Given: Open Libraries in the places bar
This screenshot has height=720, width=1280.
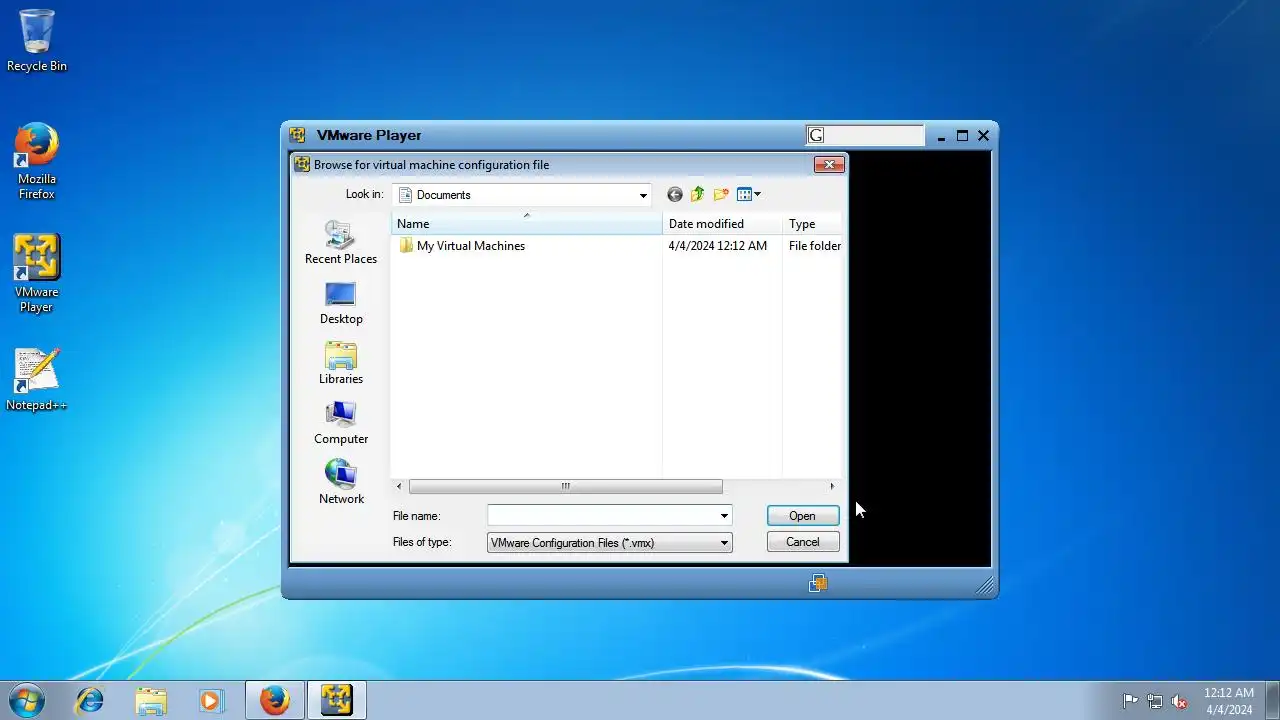Looking at the screenshot, I should pos(341,363).
